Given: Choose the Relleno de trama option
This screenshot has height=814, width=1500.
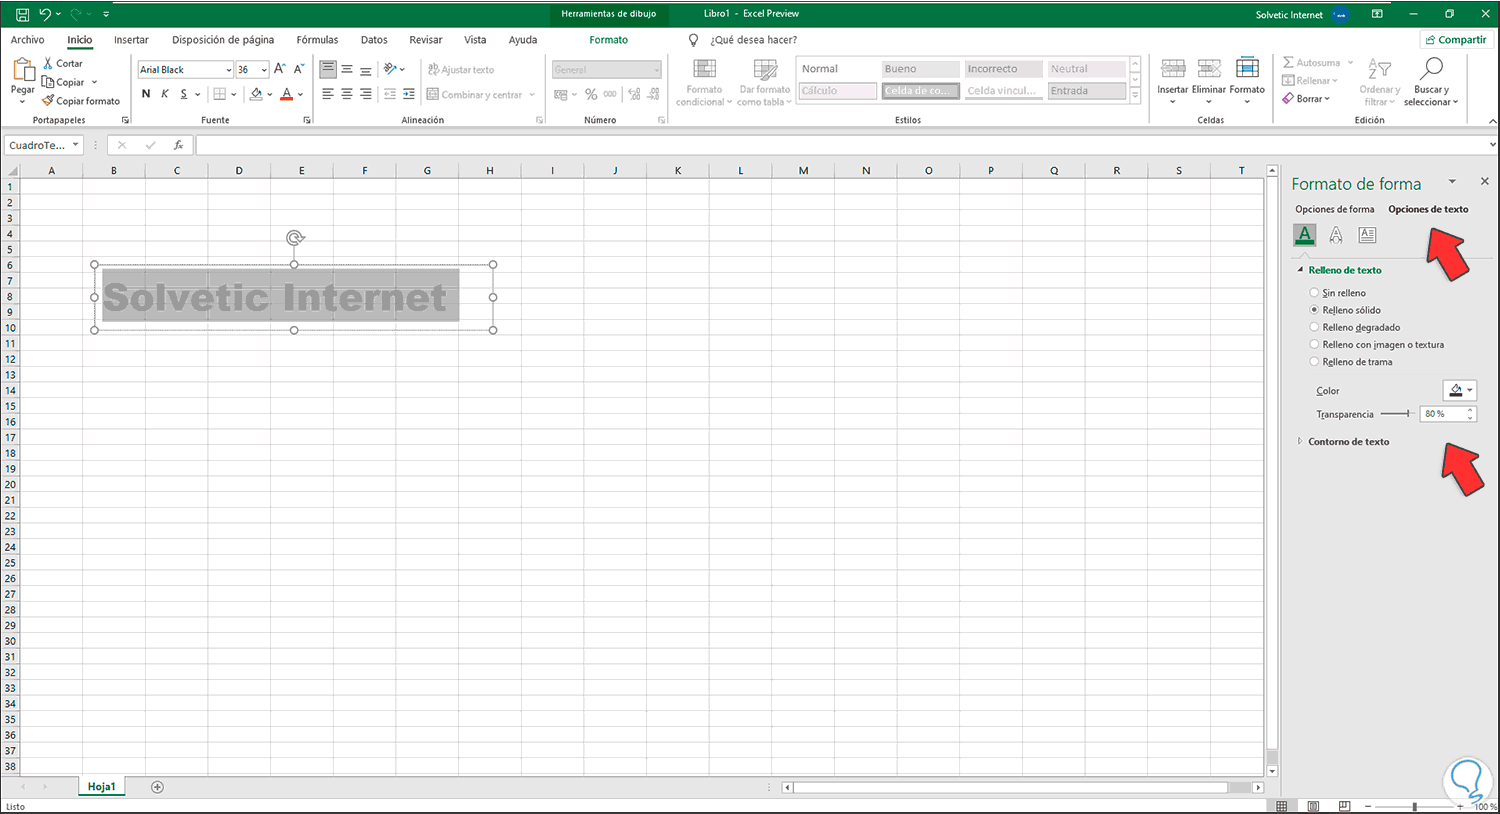Looking at the screenshot, I should click(x=1314, y=362).
